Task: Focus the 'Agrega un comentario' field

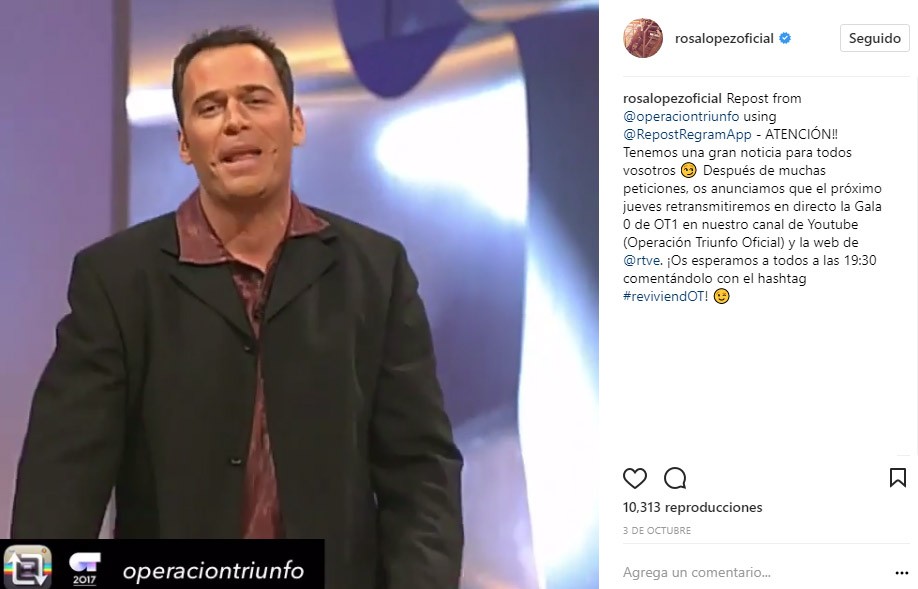Action: tap(755, 573)
